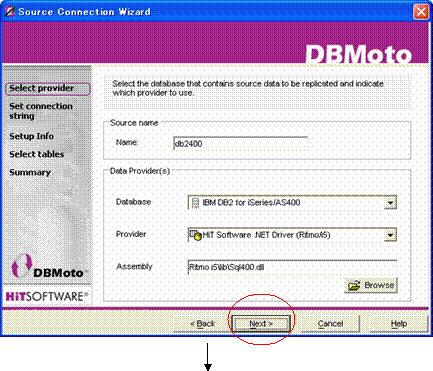Open the folder icon on Browse
Screen dimensions: 433x371
tap(354, 286)
